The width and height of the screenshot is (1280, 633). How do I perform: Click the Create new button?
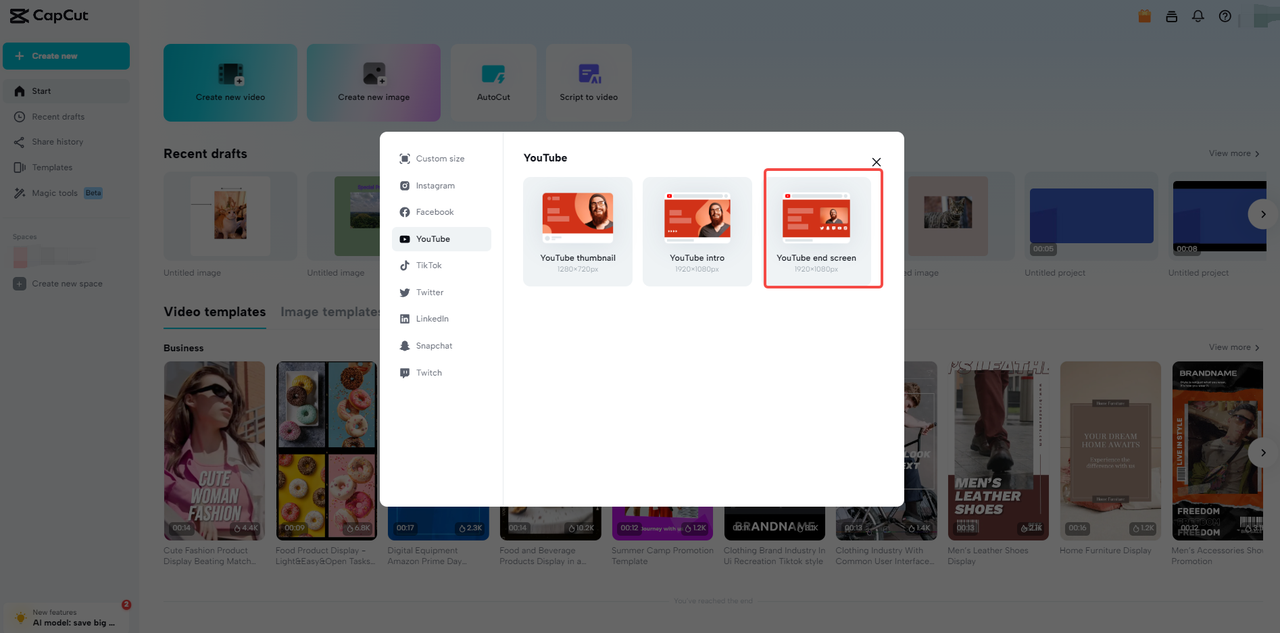tap(66, 56)
